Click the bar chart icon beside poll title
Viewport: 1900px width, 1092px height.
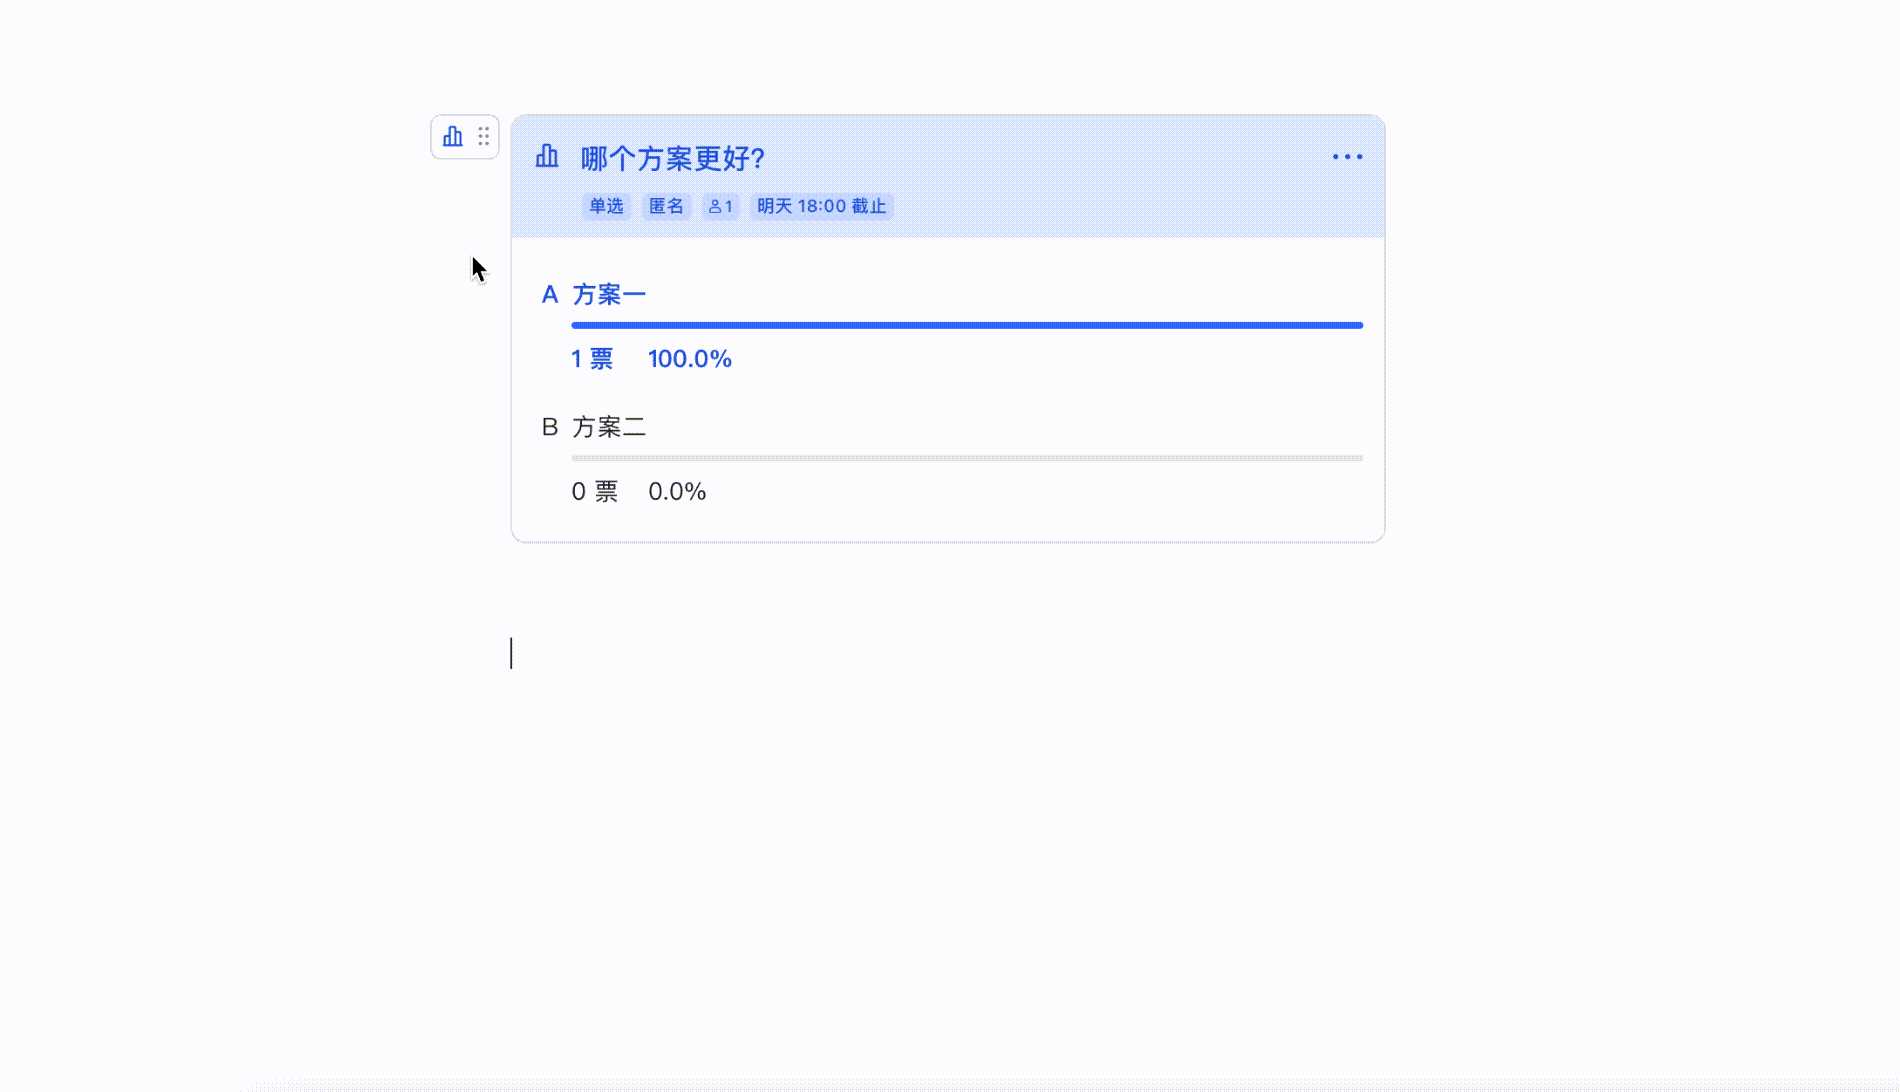click(x=547, y=156)
